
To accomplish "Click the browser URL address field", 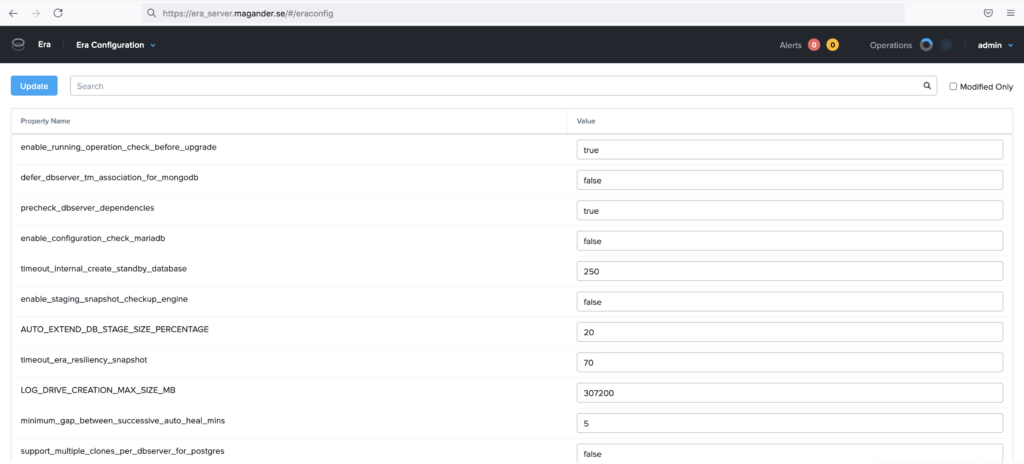I will [522, 13].
